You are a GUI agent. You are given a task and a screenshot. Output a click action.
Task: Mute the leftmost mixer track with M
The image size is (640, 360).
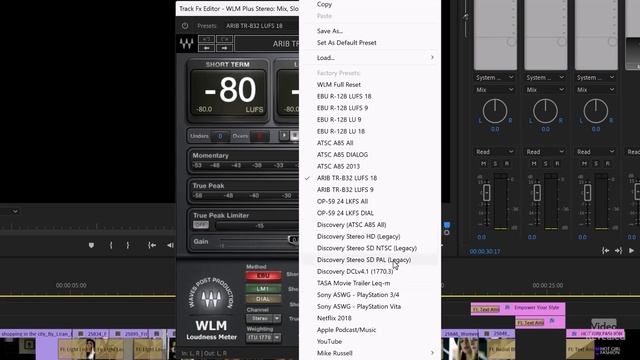(484, 163)
